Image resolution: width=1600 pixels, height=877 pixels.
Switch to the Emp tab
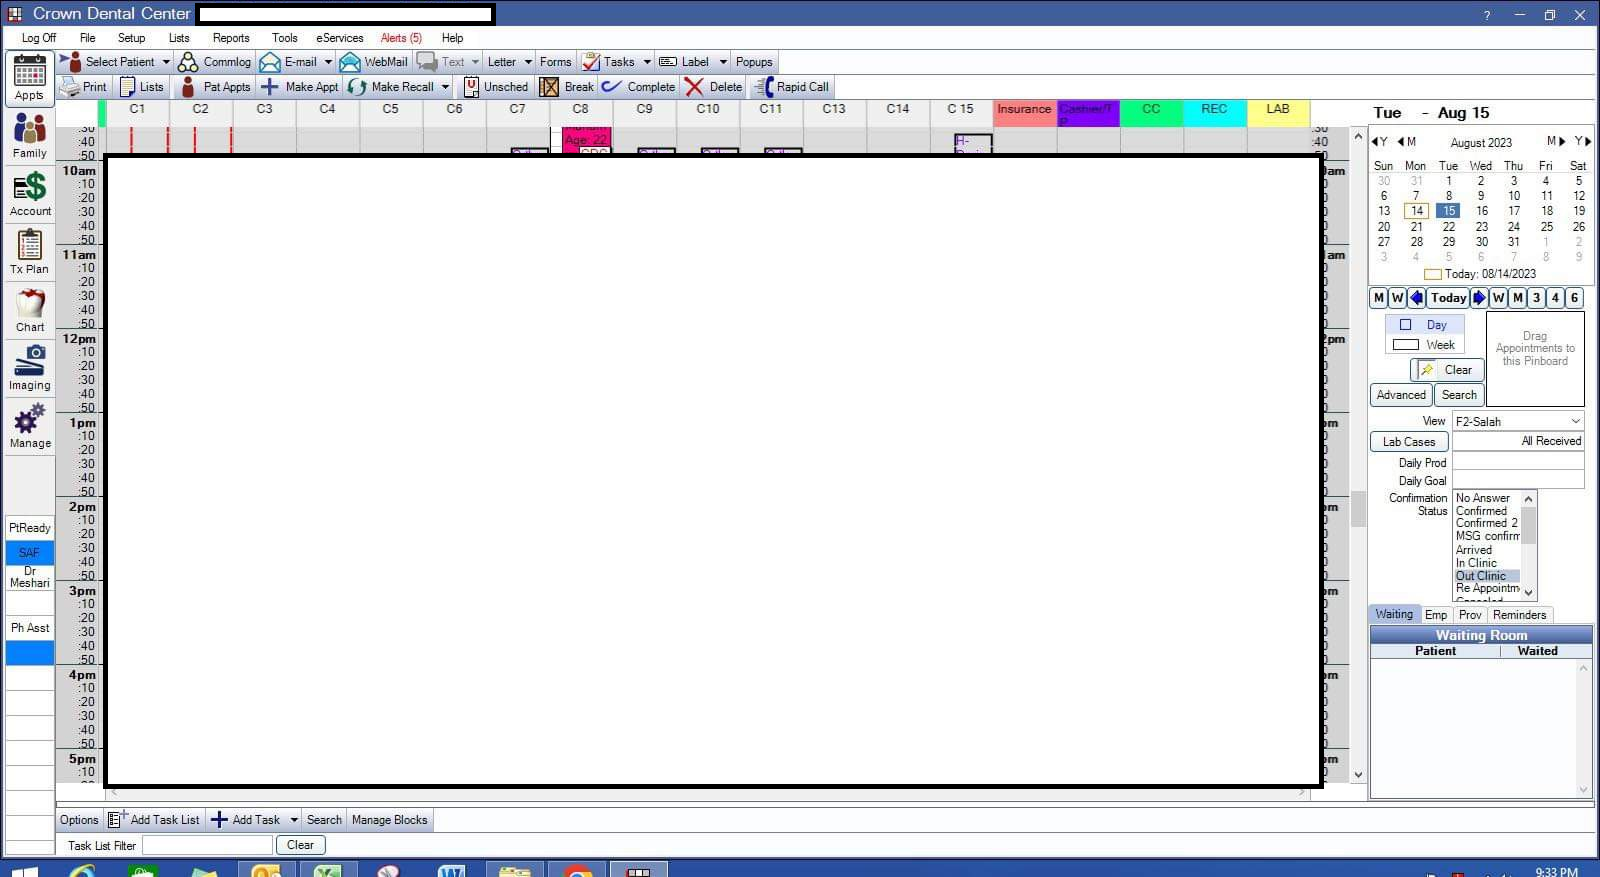(1436, 615)
